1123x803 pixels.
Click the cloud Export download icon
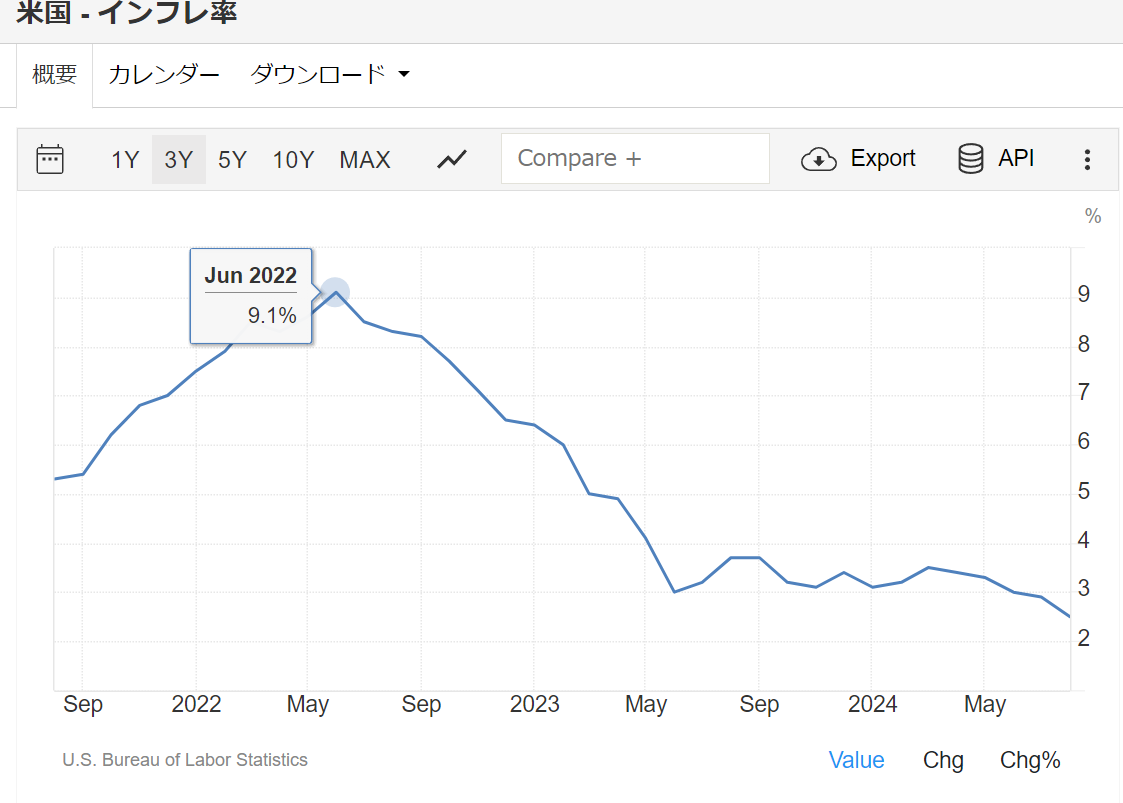[819, 159]
